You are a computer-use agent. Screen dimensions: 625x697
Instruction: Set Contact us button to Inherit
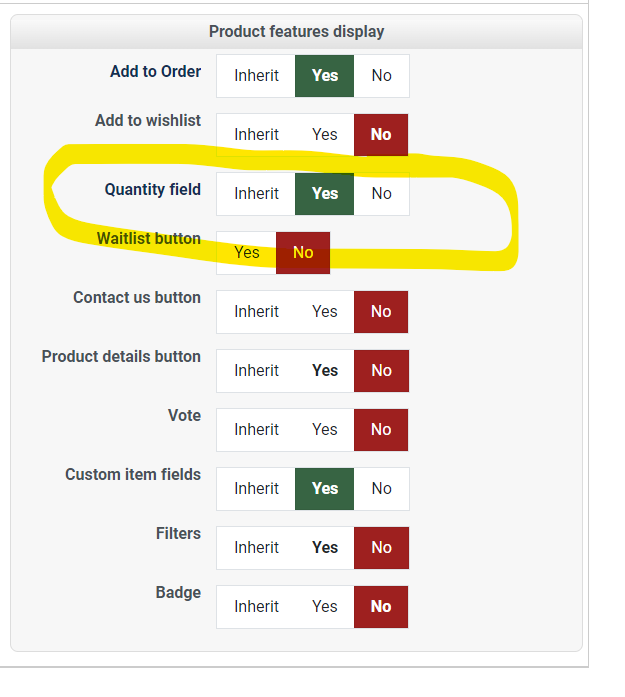(256, 312)
